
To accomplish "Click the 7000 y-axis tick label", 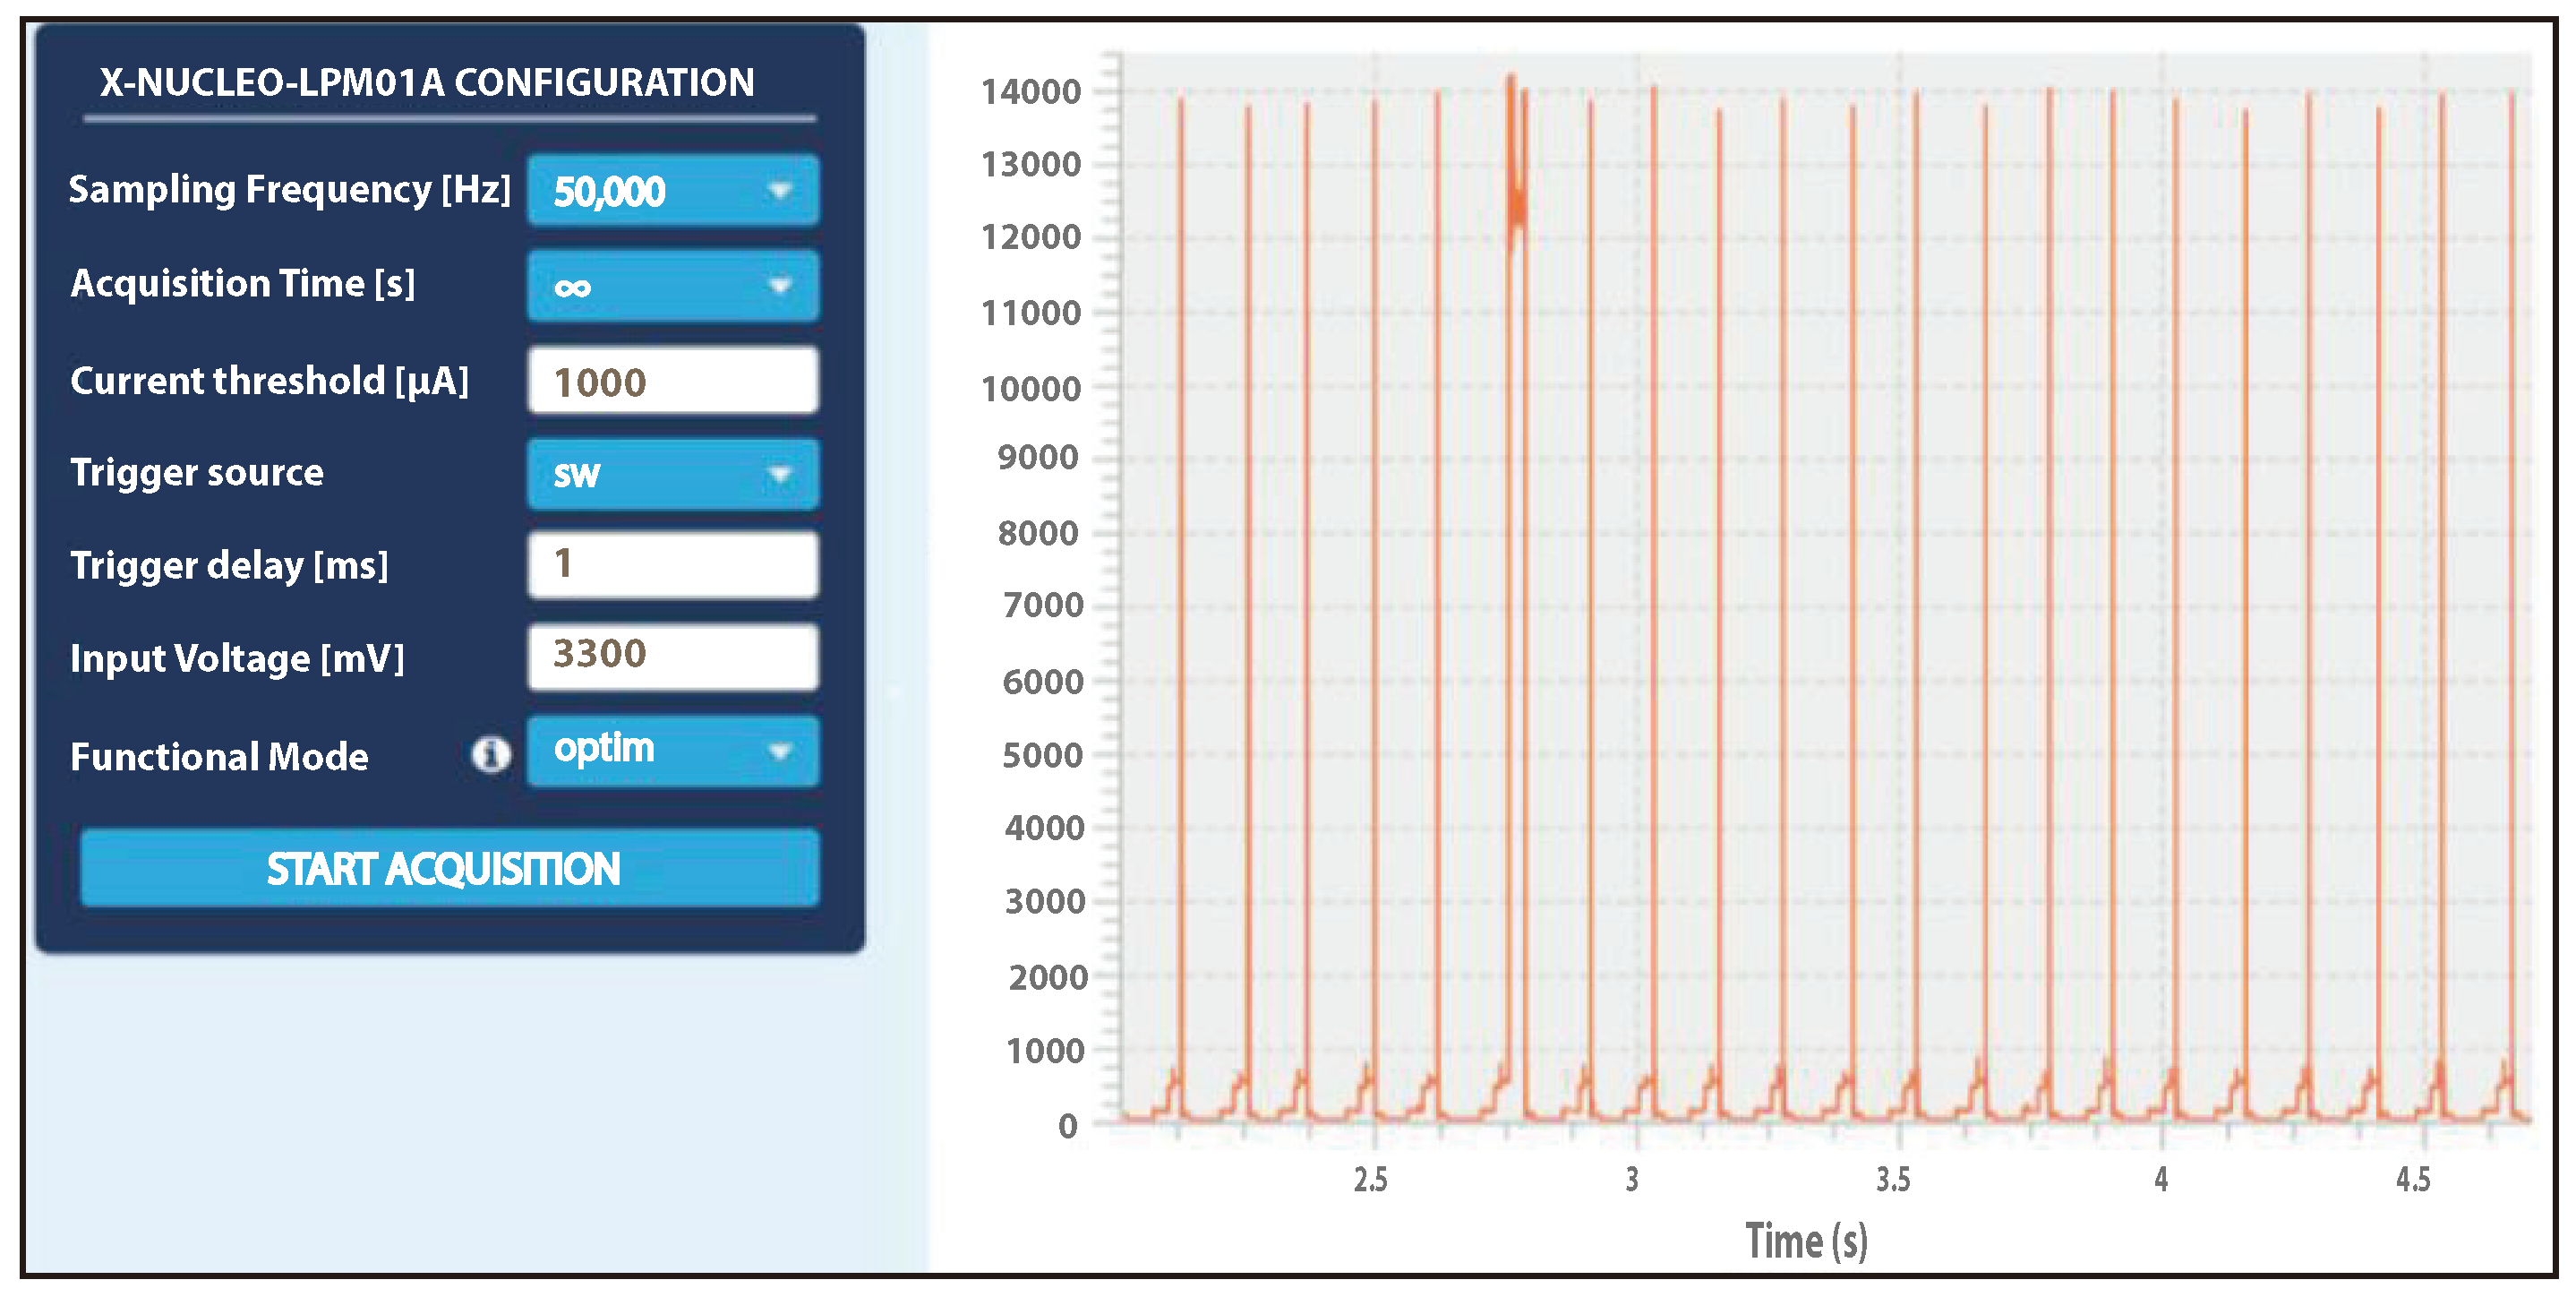I will point(1043,605).
